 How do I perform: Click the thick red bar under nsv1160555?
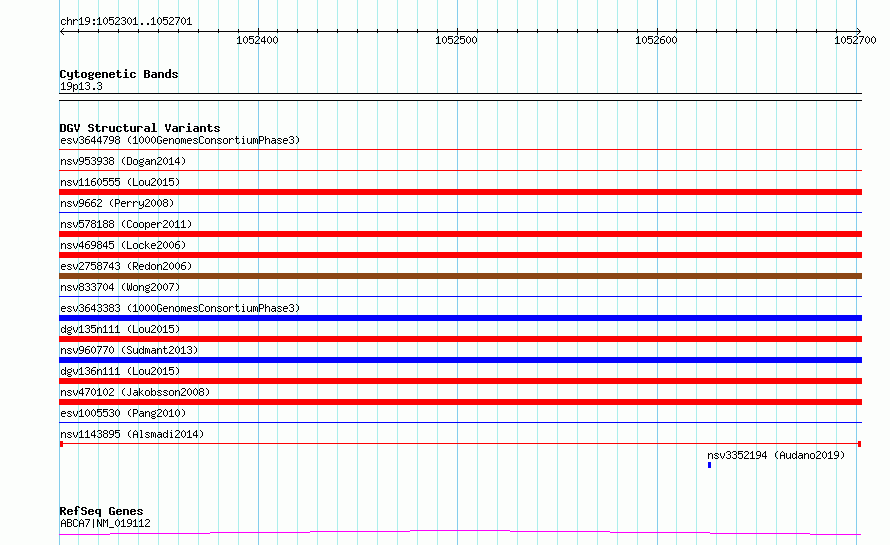[460, 192]
